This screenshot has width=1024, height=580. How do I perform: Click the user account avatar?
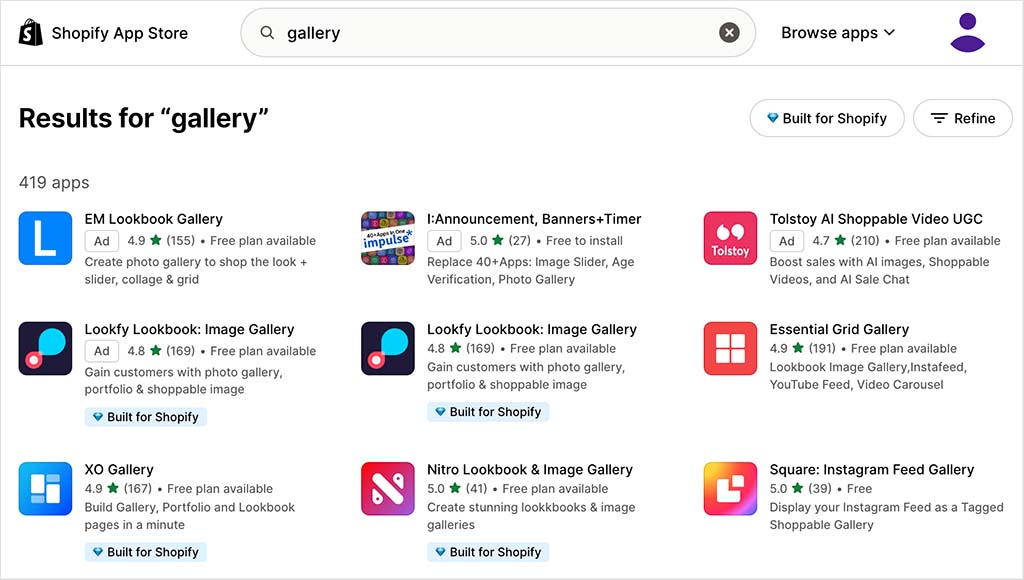966,32
